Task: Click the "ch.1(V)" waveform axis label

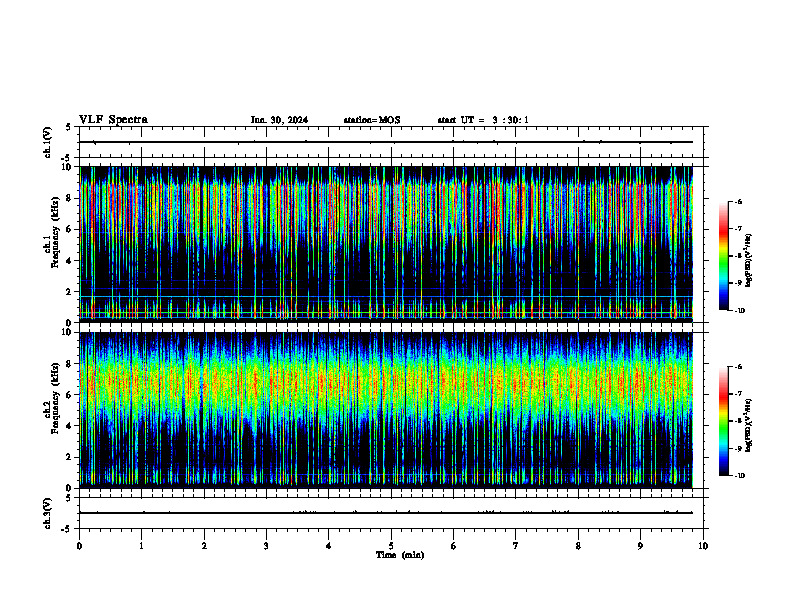Action: pyautogui.click(x=47, y=142)
